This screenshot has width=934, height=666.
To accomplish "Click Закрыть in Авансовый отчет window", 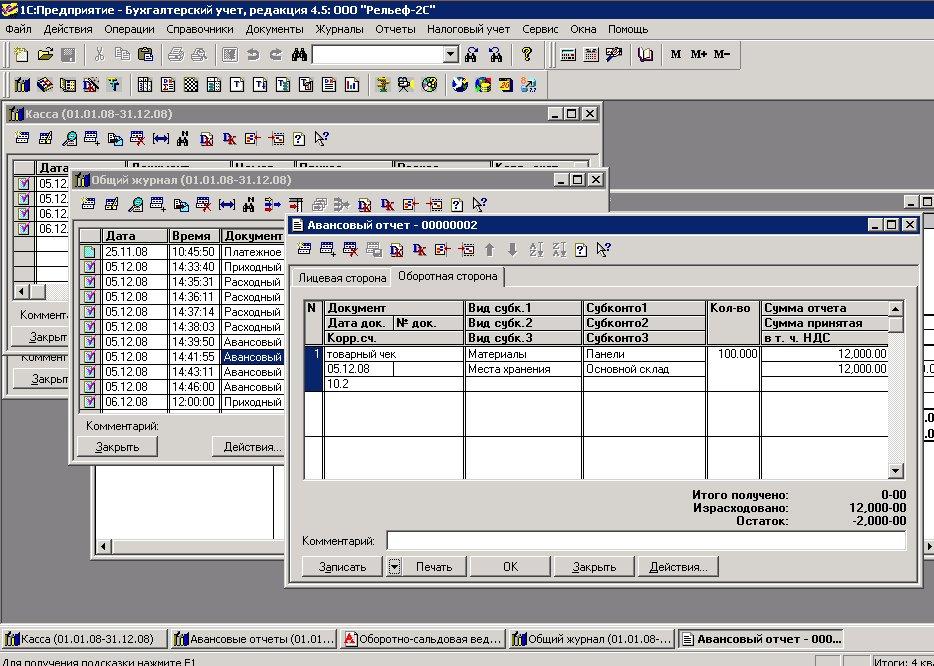I will click(x=594, y=567).
